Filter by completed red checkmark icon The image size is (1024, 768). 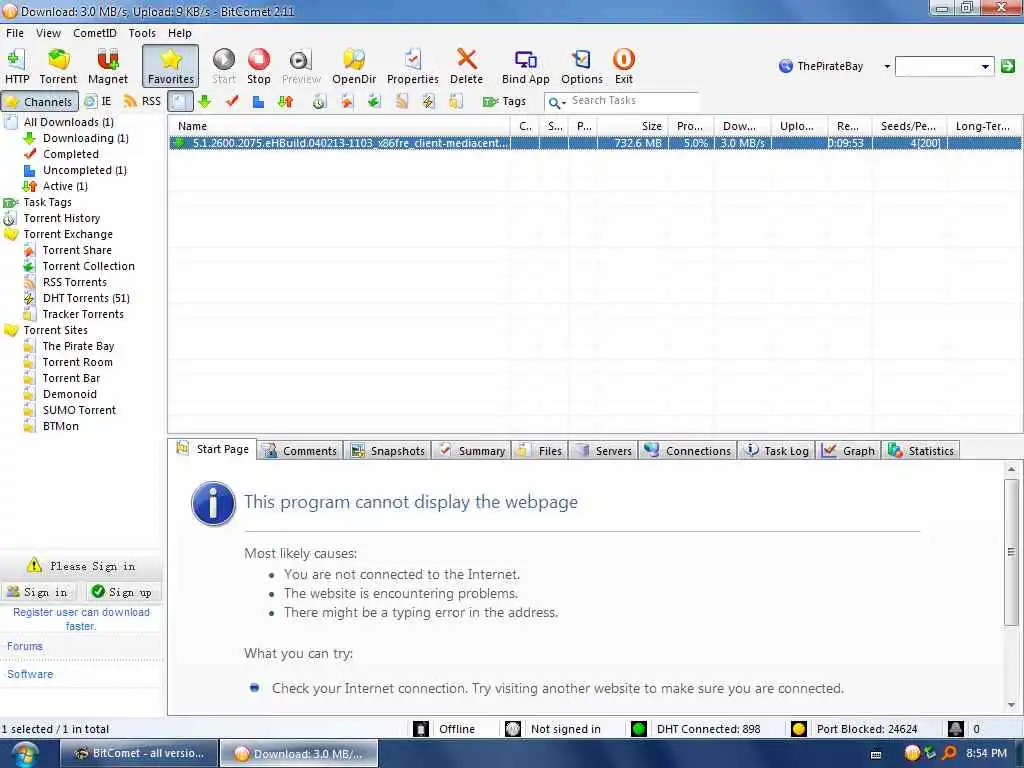tap(232, 101)
